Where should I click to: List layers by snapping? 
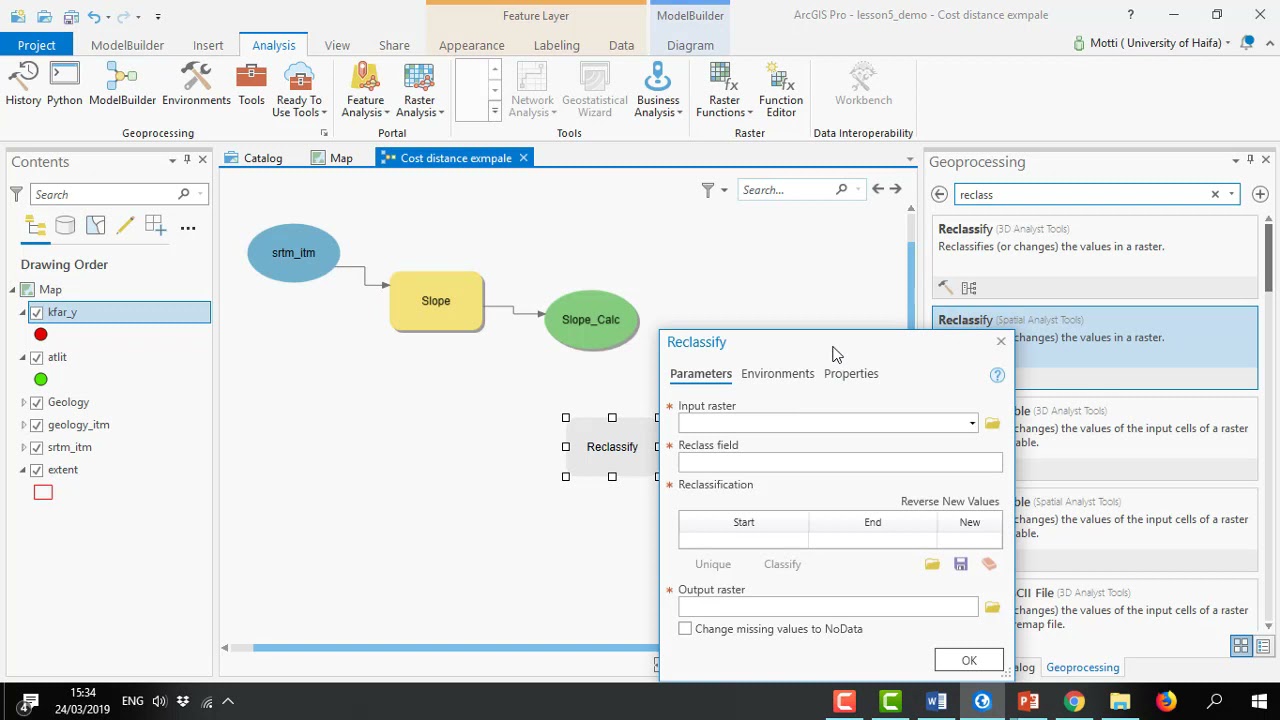pyautogui.click(x=155, y=227)
